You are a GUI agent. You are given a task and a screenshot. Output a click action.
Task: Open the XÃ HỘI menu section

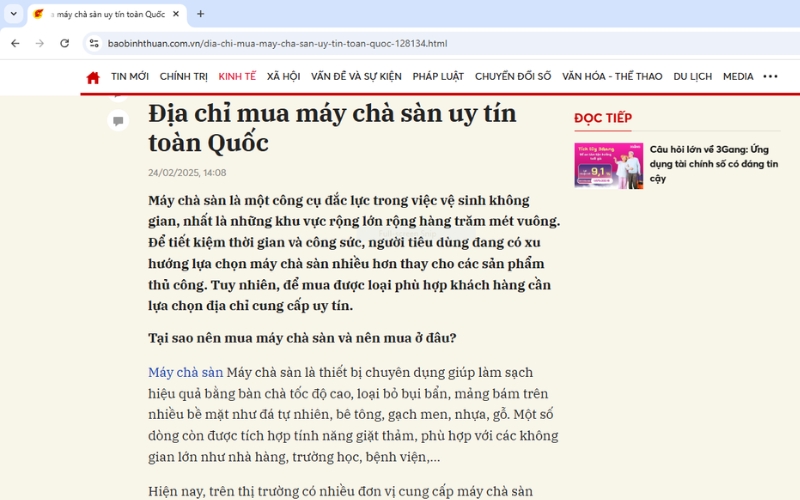[284, 77]
